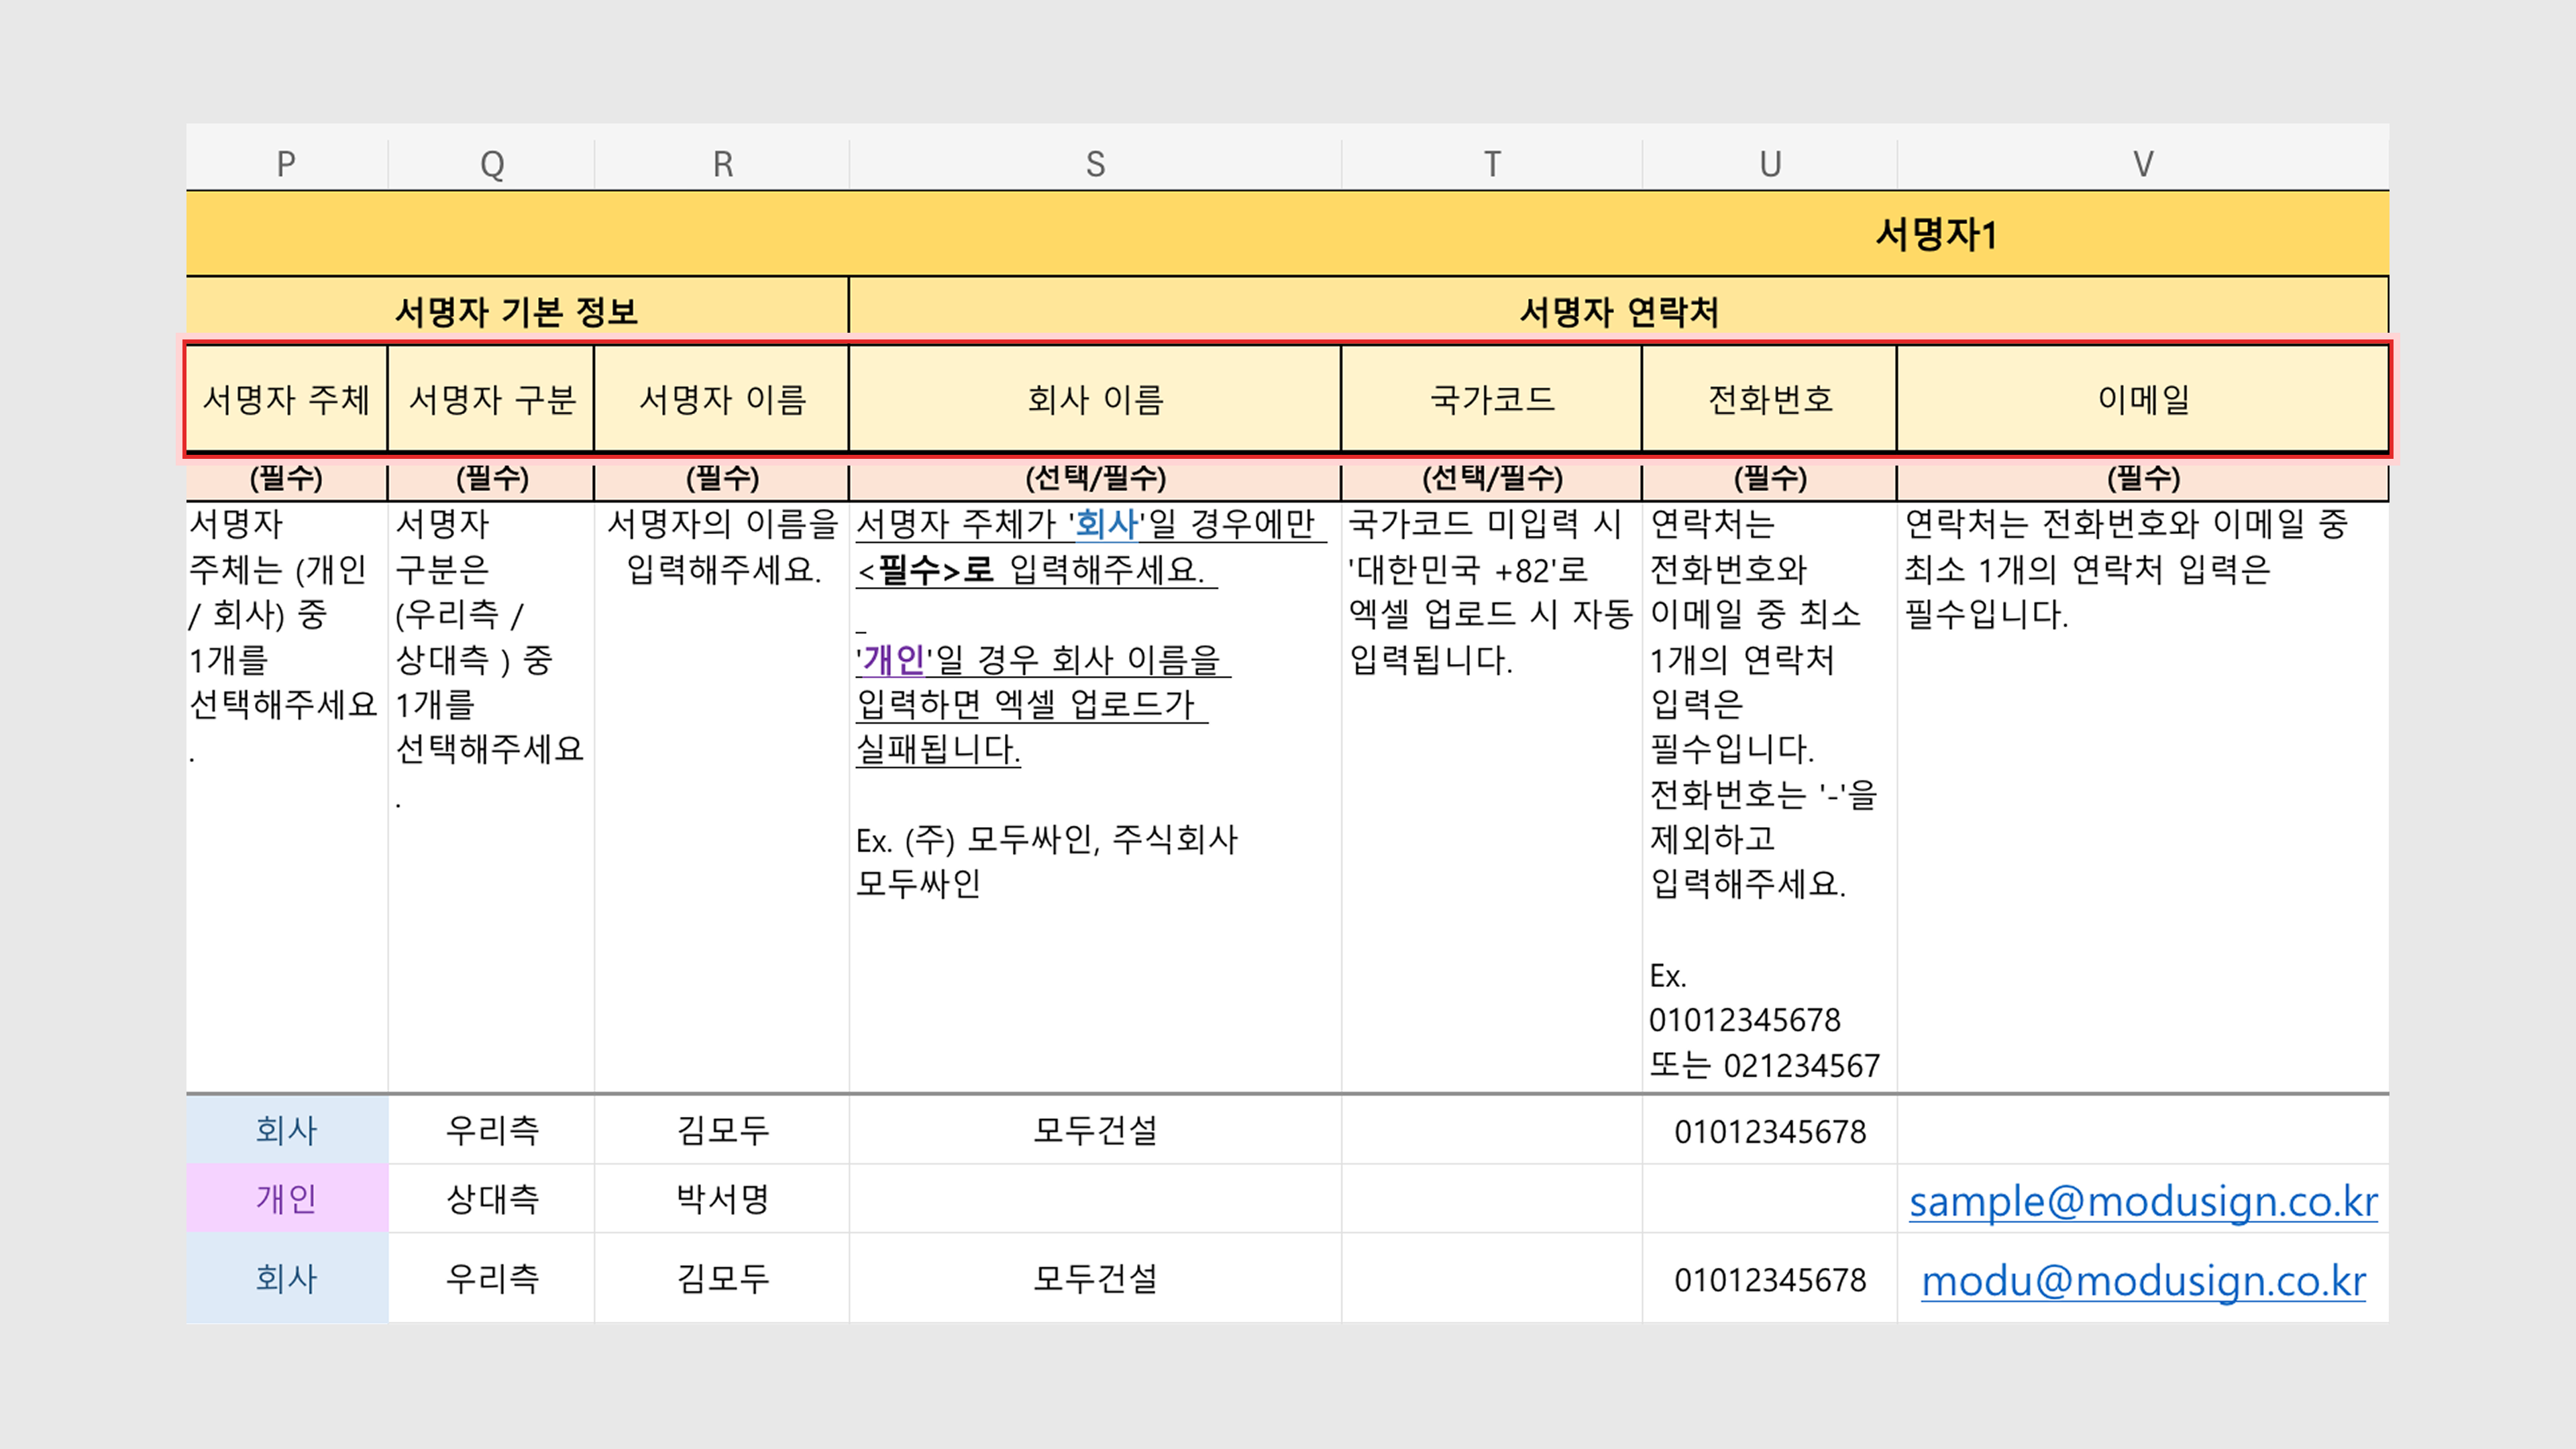Click the 이메일 header cell
The height and width of the screenshot is (1449, 2576).
[x=2142, y=400]
